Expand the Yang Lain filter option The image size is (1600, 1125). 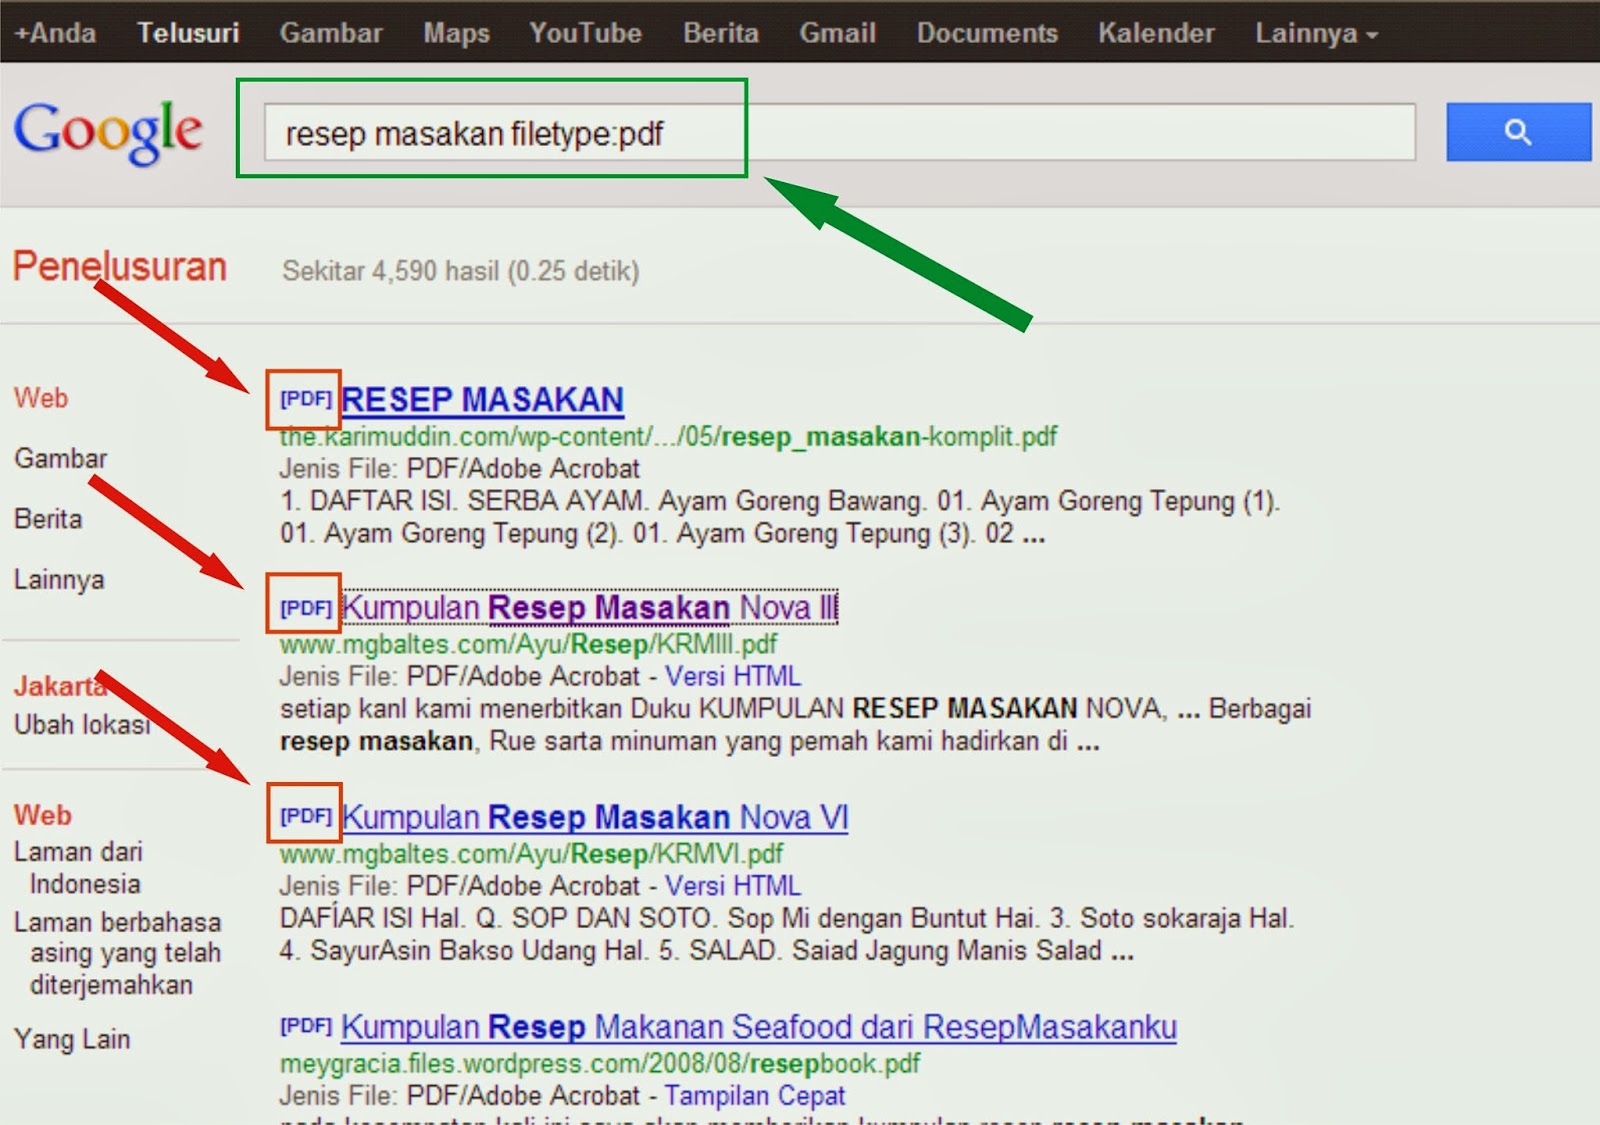coord(70,1039)
